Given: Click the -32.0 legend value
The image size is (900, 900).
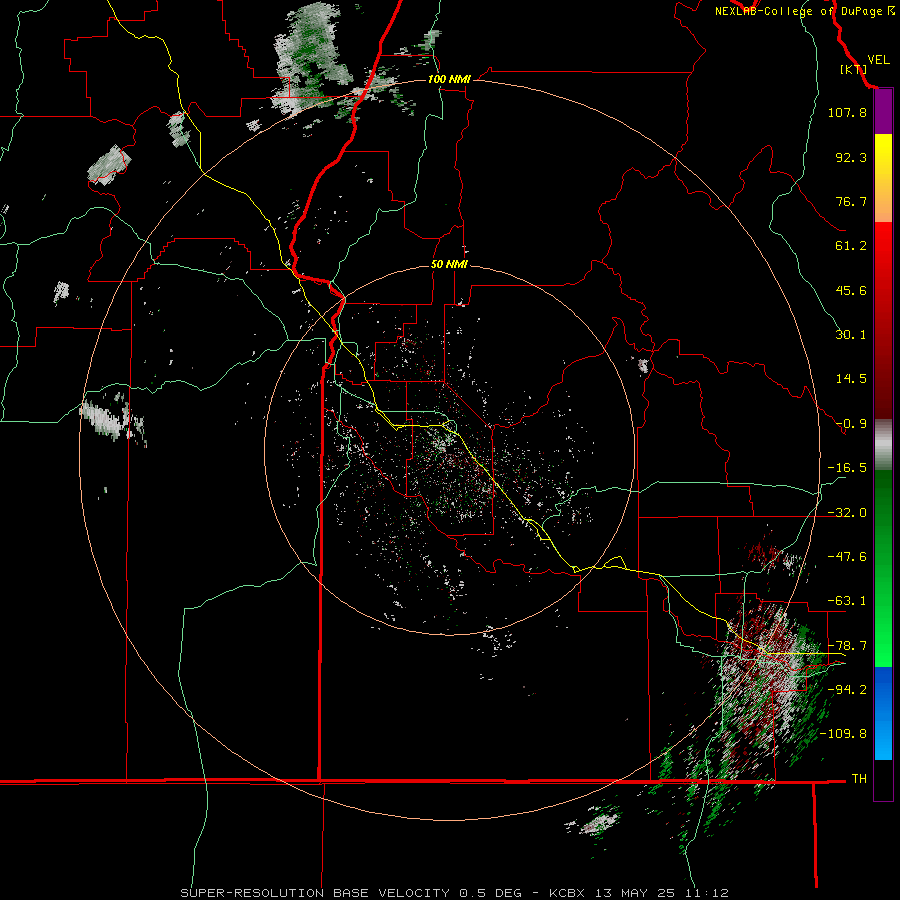Looking at the screenshot, I should (x=847, y=513).
